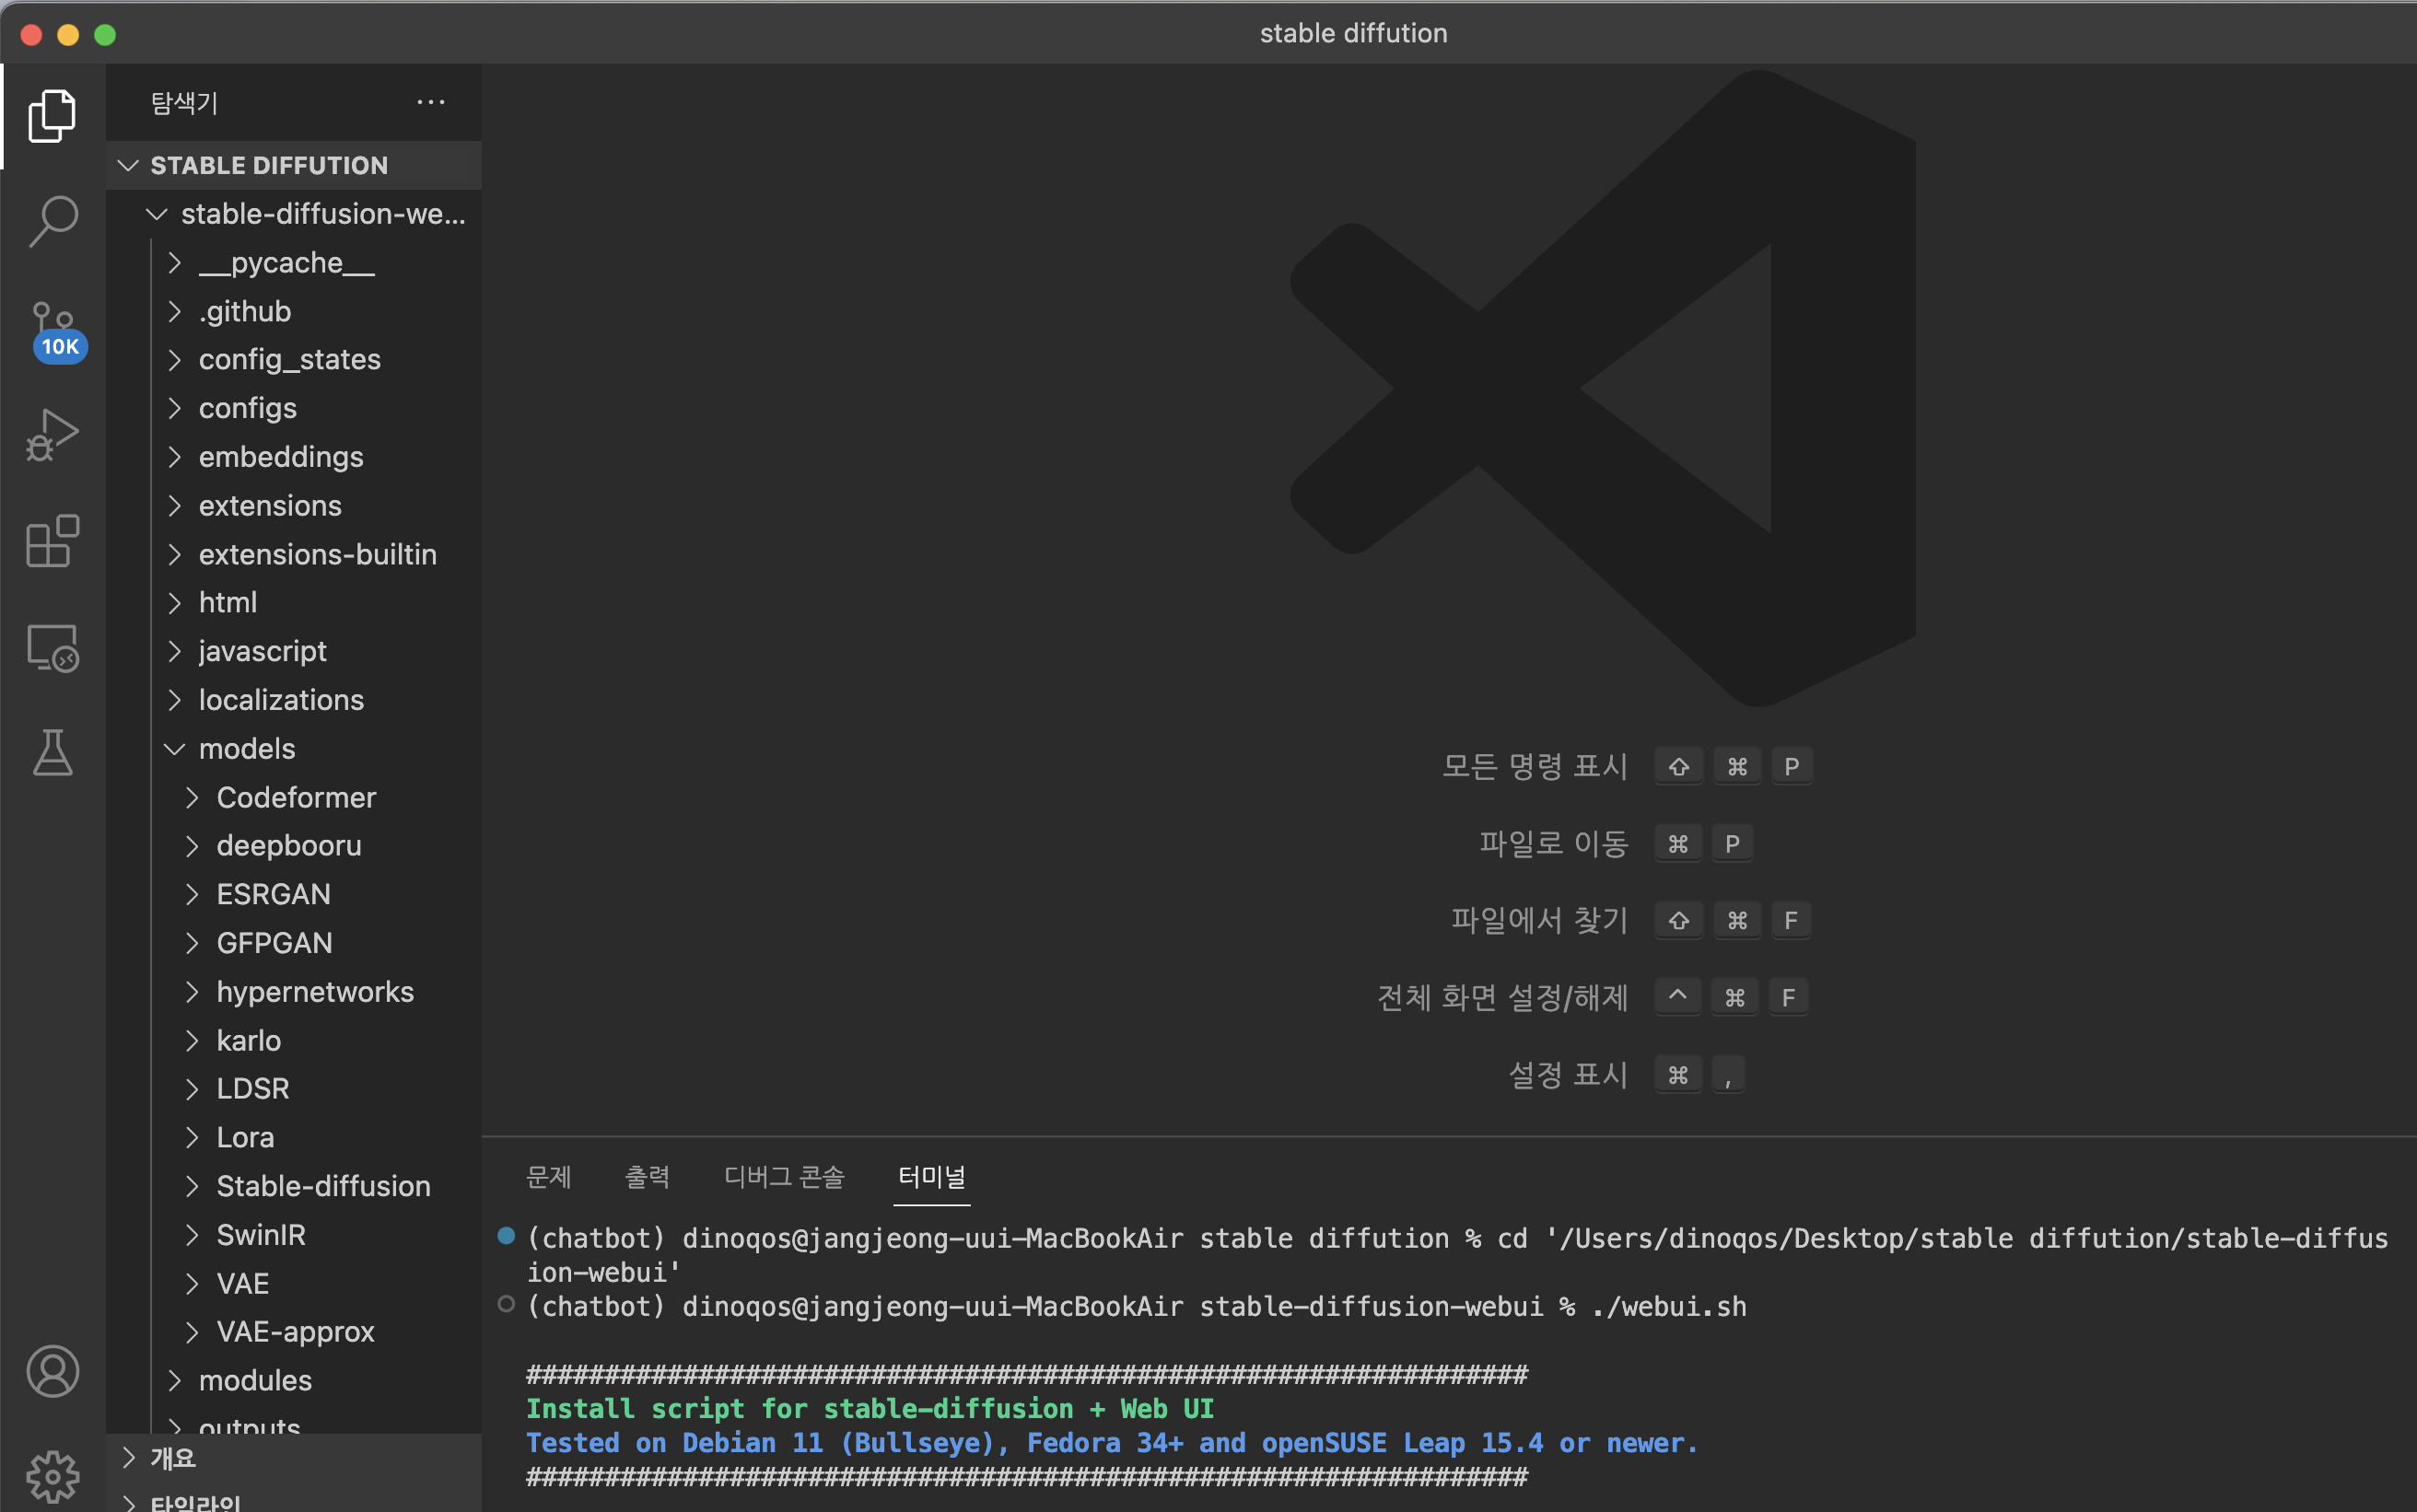Switch to the 문제 problems tab

(548, 1177)
